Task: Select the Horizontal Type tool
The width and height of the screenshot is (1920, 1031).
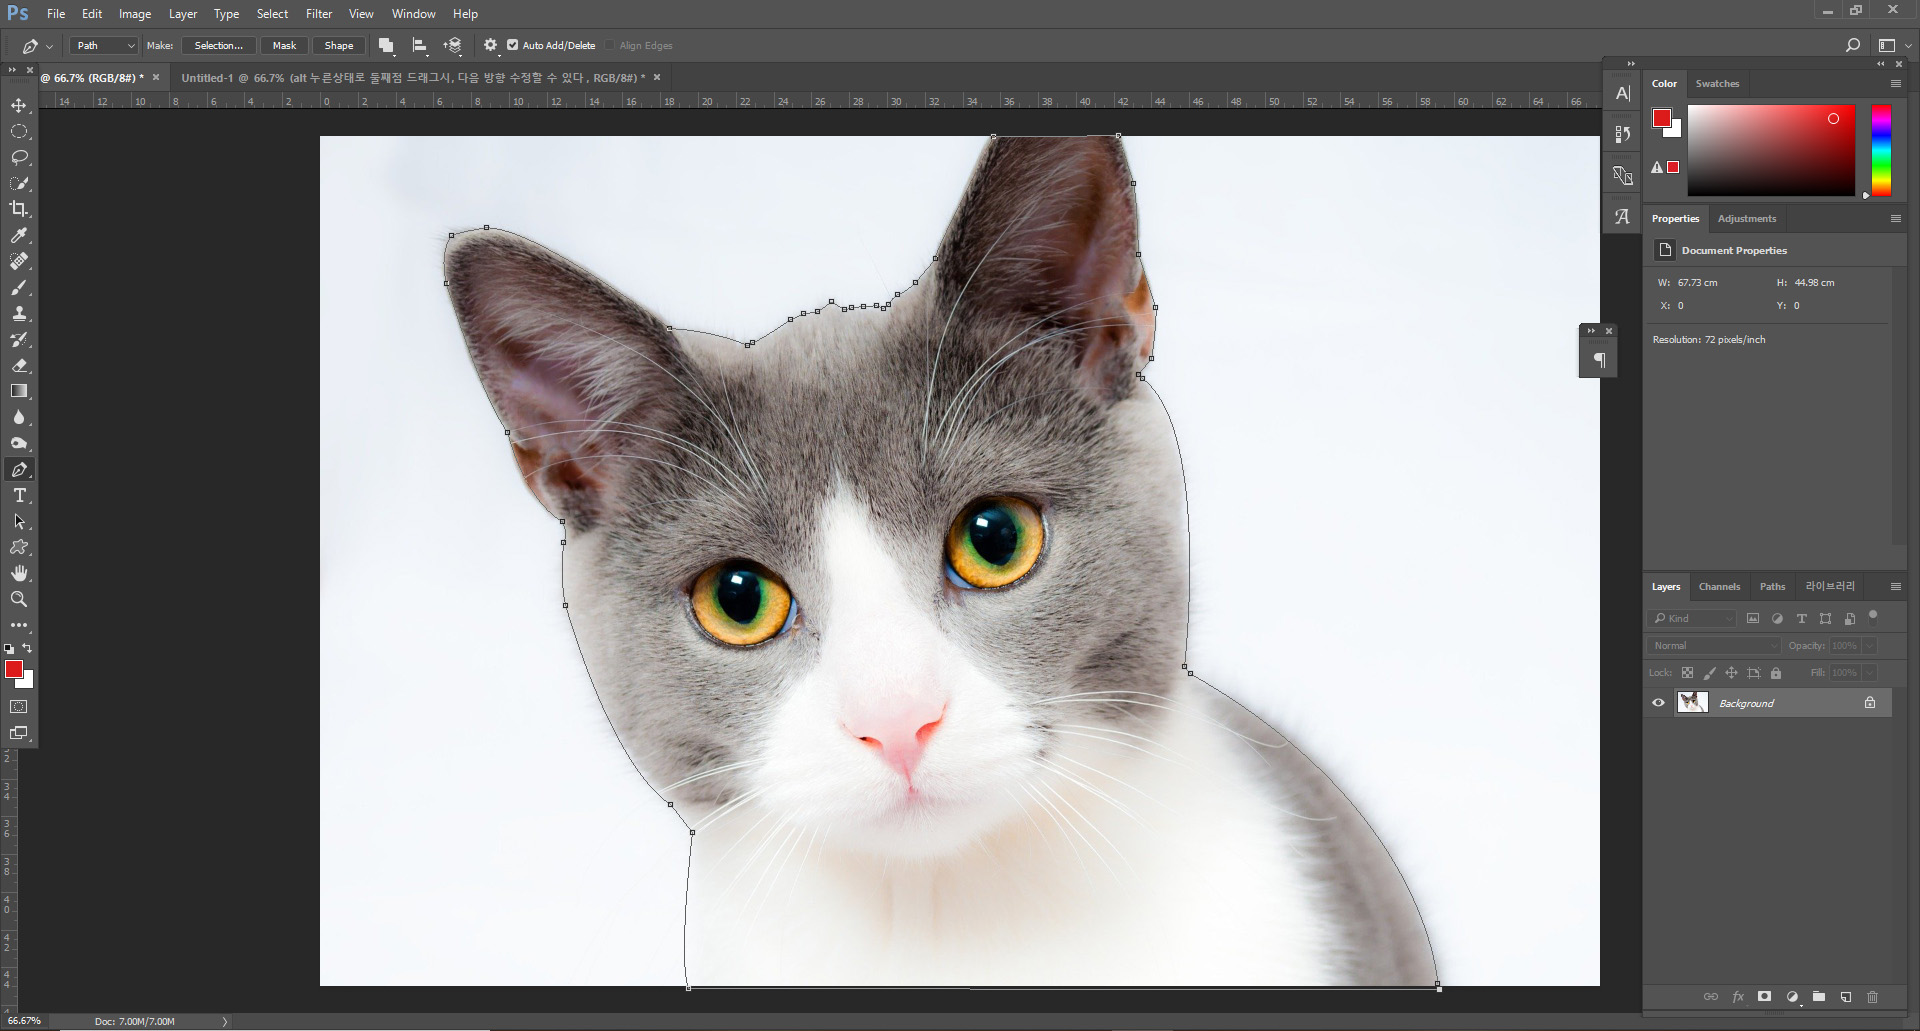Action: coord(19,495)
